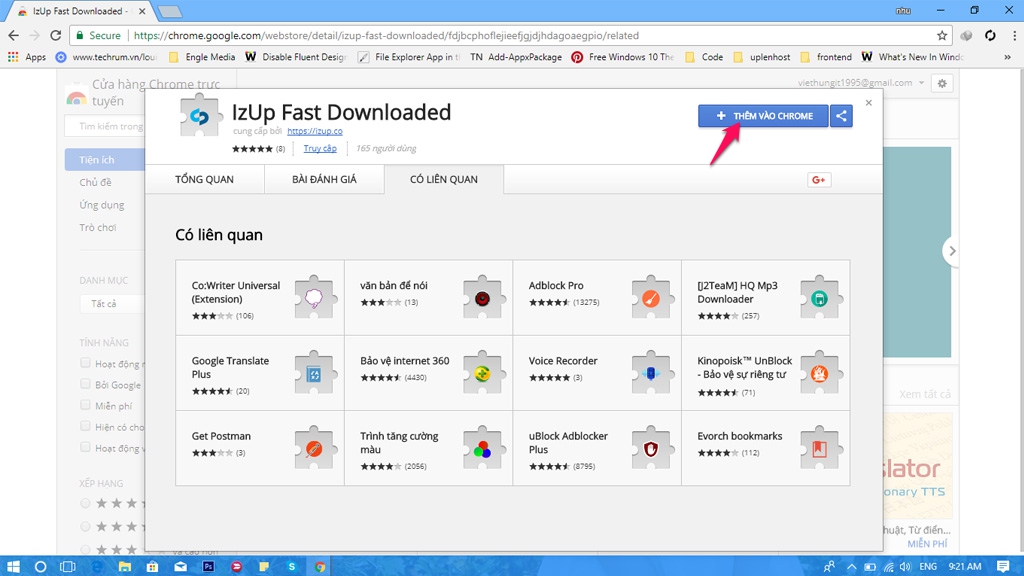Open the Add-AppxPackage bookmark
Screen dimensions: 1024x576
coord(516,57)
